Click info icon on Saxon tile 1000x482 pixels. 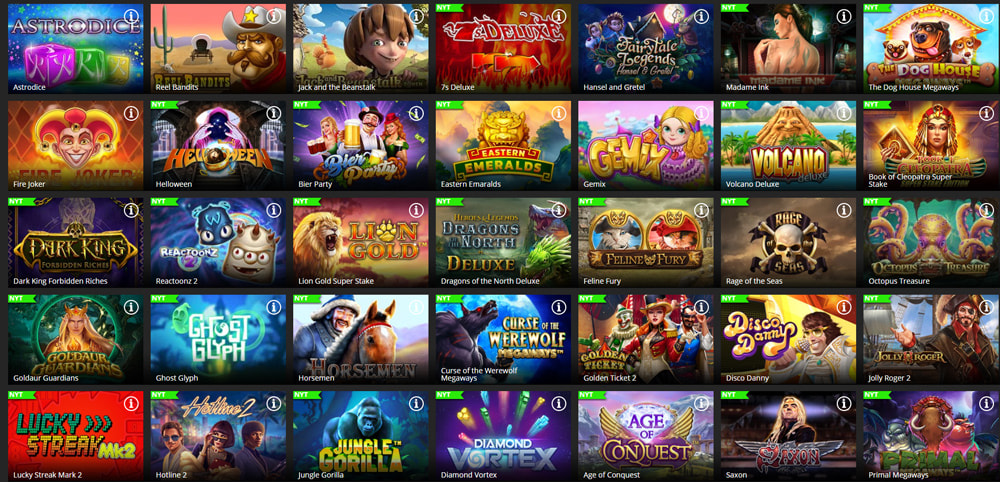(844, 404)
